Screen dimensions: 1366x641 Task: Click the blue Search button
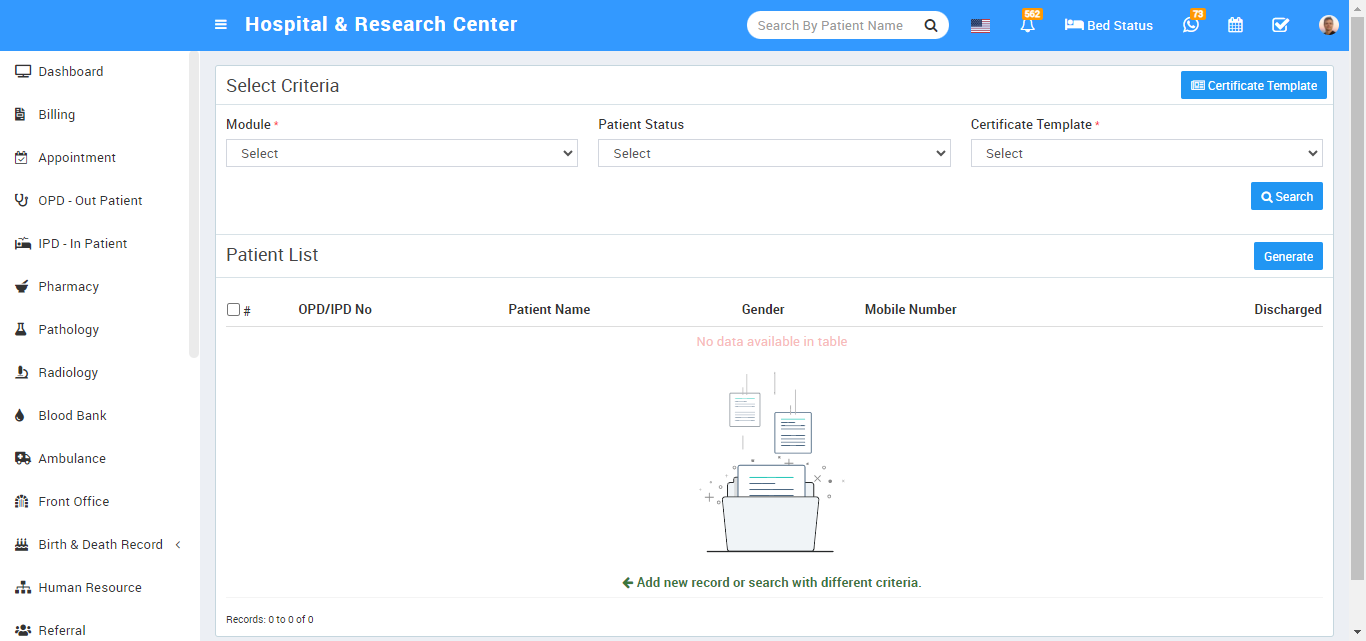tap(1286, 197)
